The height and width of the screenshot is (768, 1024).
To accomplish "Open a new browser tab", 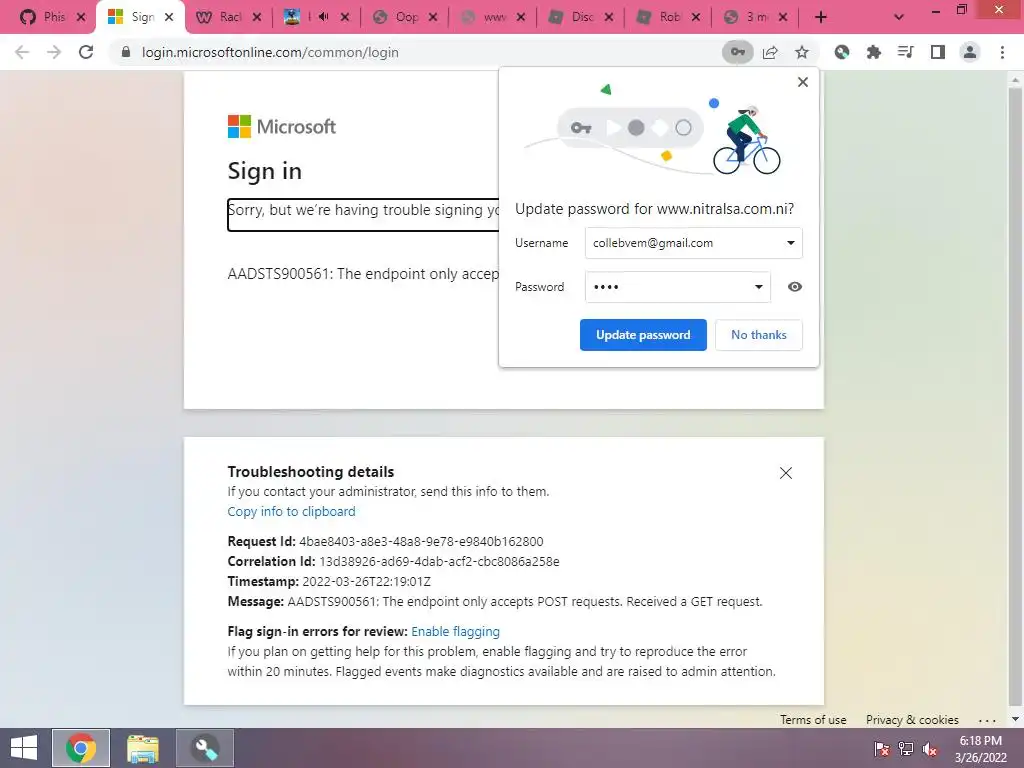I will tap(821, 18).
